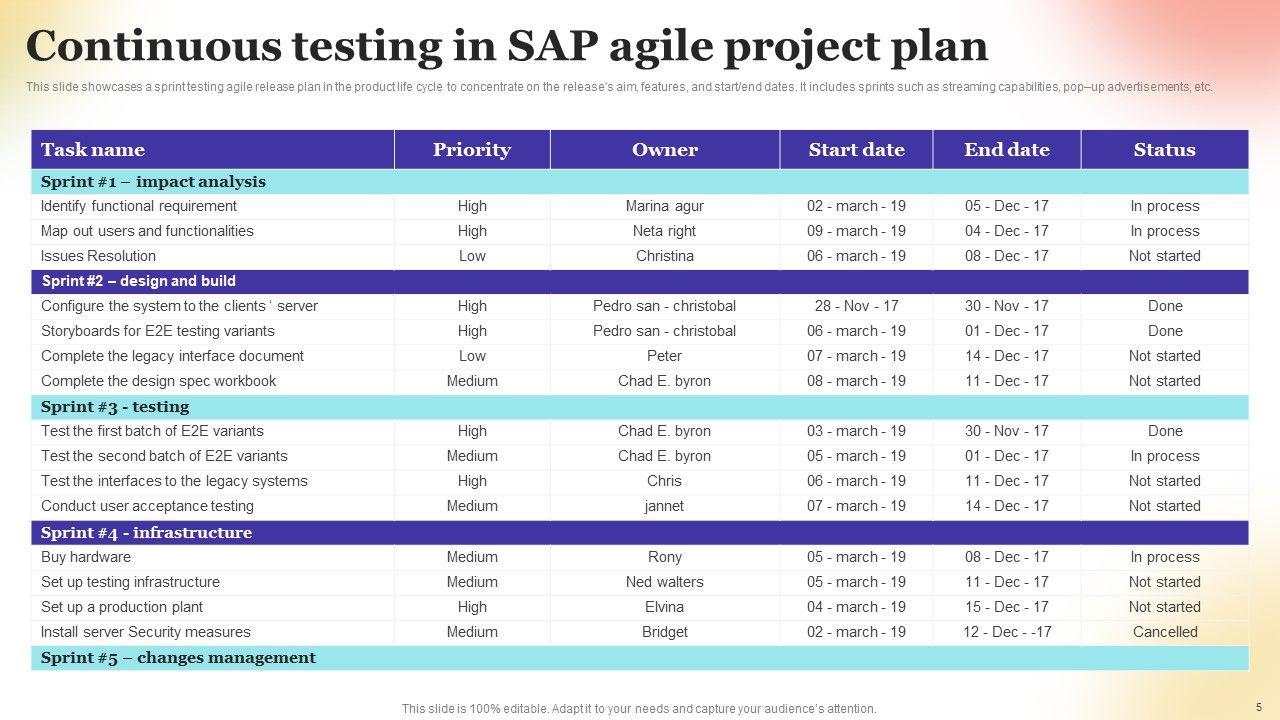1280x720 pixels.
Task: Select the "Priority" column header
Action: click(472, 150)
